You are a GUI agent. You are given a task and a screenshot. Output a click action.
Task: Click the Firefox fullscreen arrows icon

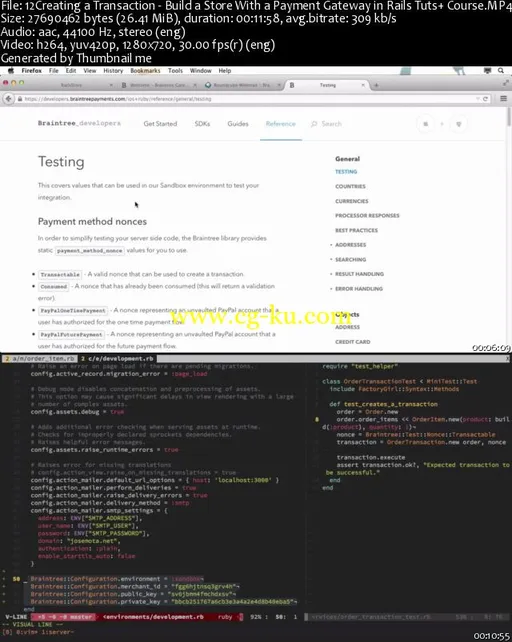pyautogui.click(x=506, y=83)
